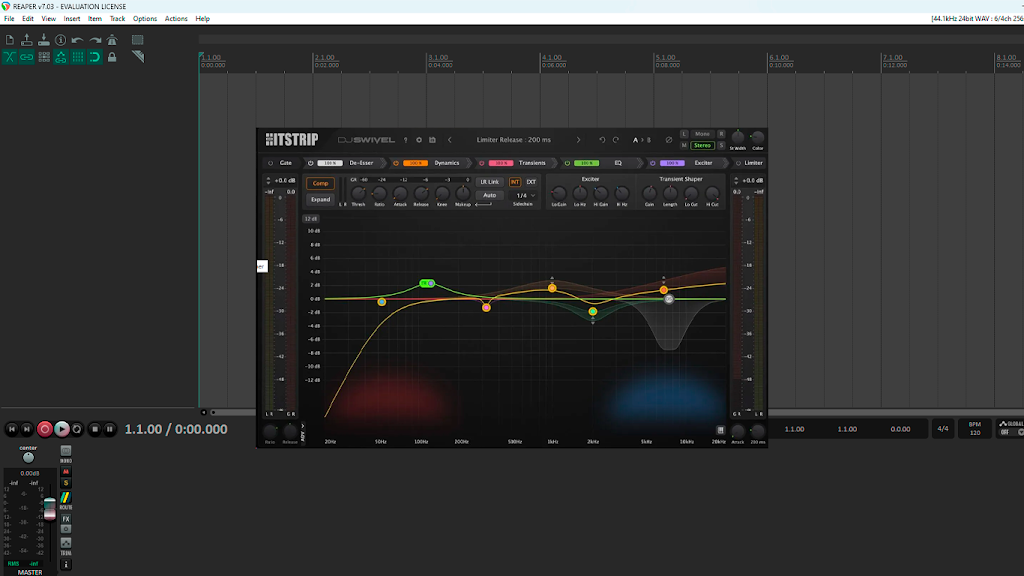Create a new project from REAPER toolbar
1024x576 pixels.
(10, 40)
